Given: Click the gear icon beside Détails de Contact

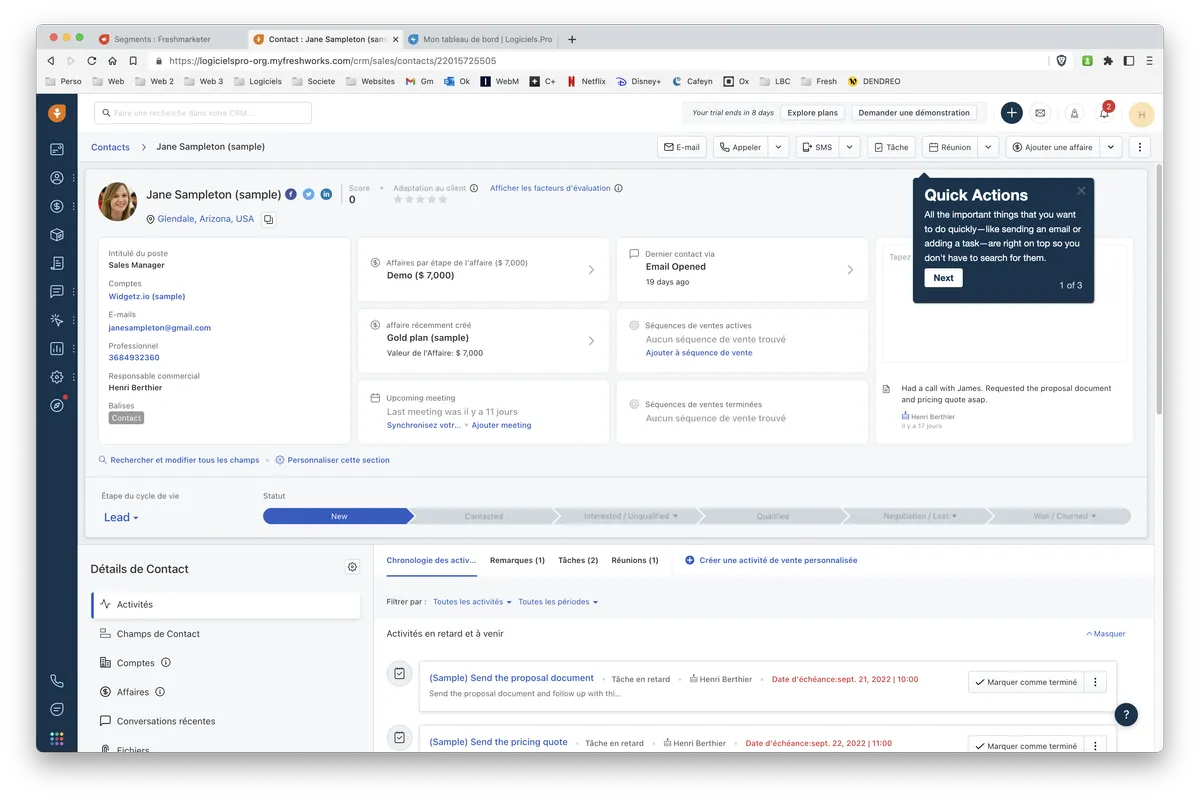Looking at the screenshot, I should (352, 567).
